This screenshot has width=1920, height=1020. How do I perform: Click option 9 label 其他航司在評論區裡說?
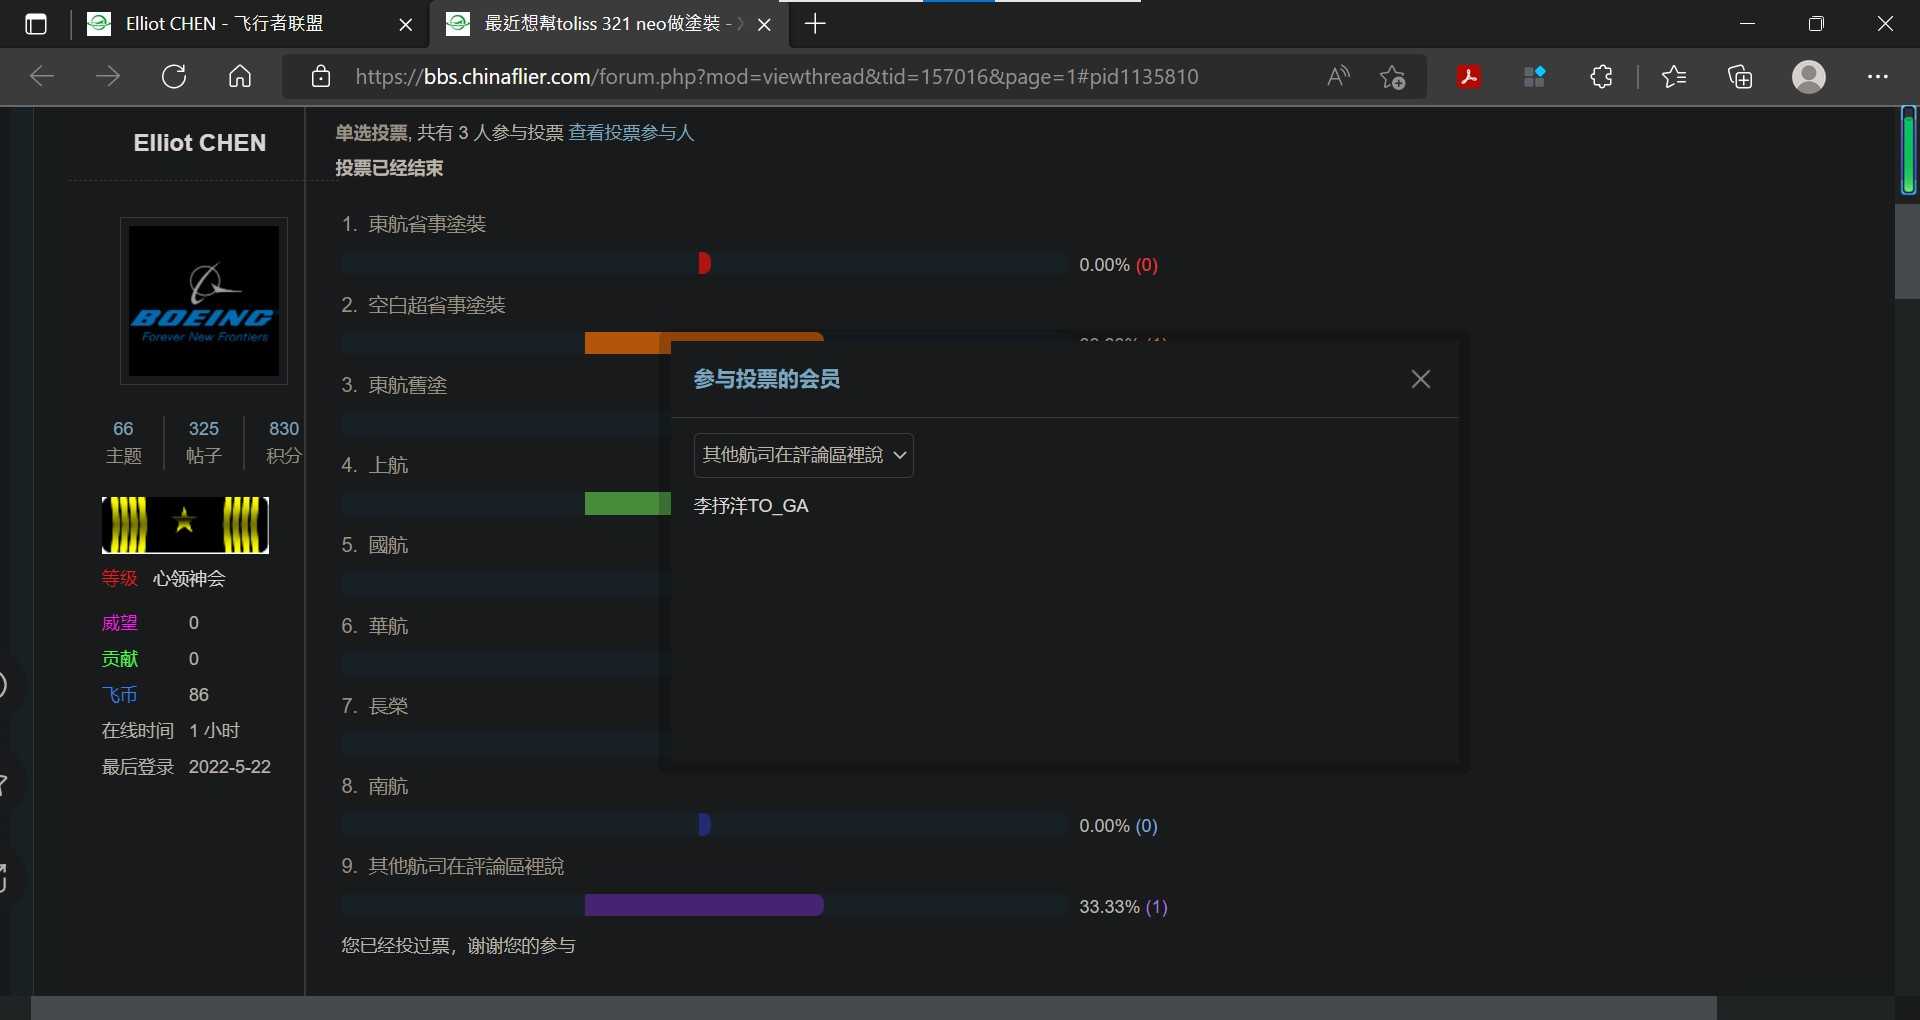pyautogui.click(x=466, y=866)
